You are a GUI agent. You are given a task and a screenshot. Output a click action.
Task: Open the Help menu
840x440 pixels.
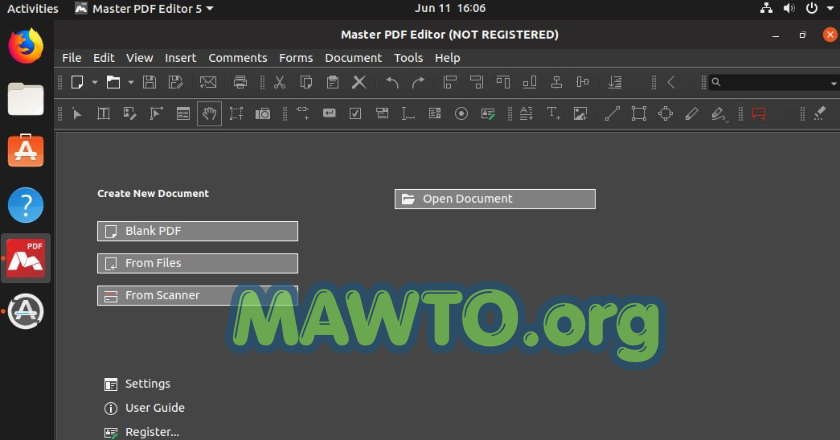[447, 58]
